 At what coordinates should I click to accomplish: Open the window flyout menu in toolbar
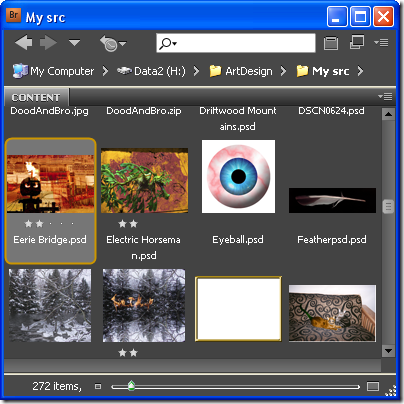pyautogui.click(x=381, y=43)
